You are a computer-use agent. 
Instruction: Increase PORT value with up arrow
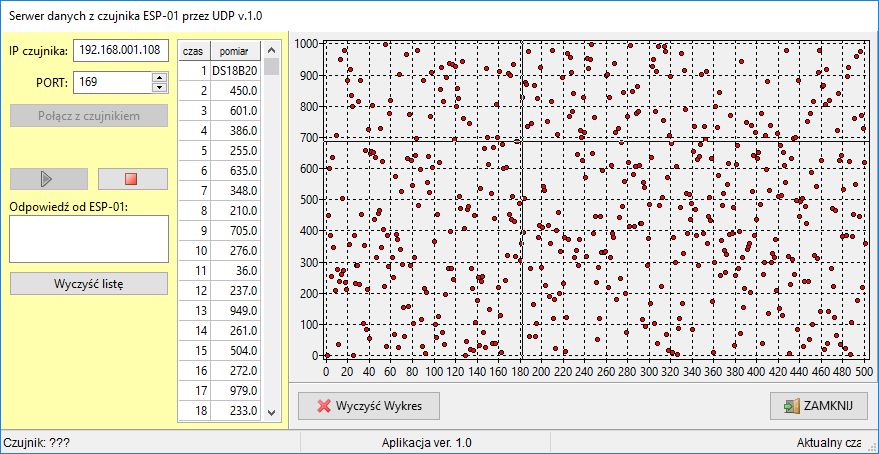click(x=160, y=77)
